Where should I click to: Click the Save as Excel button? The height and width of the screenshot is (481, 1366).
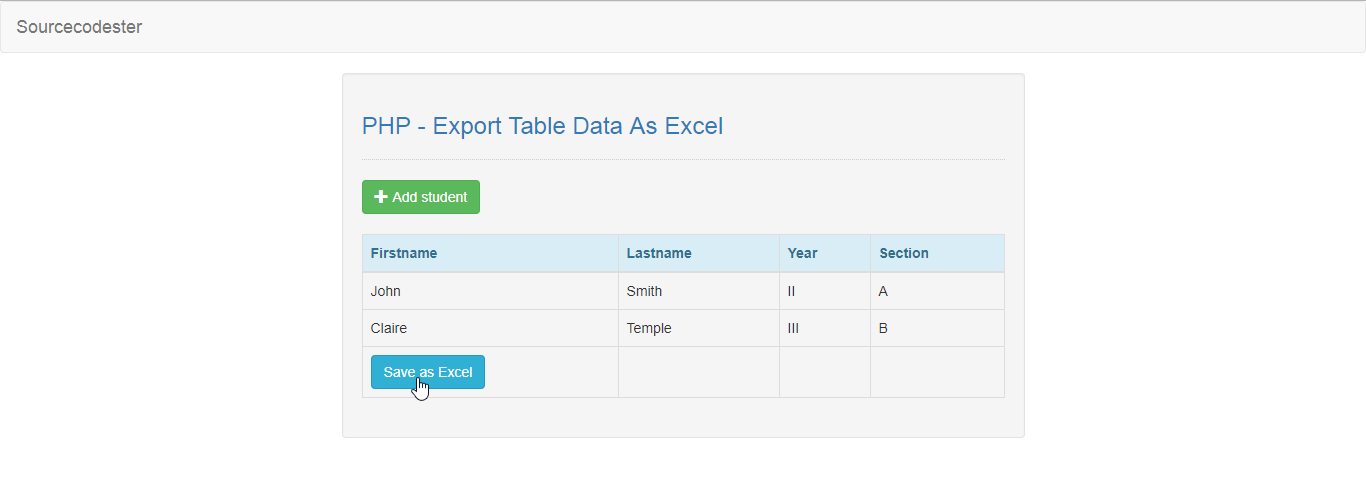click(428, 372)
